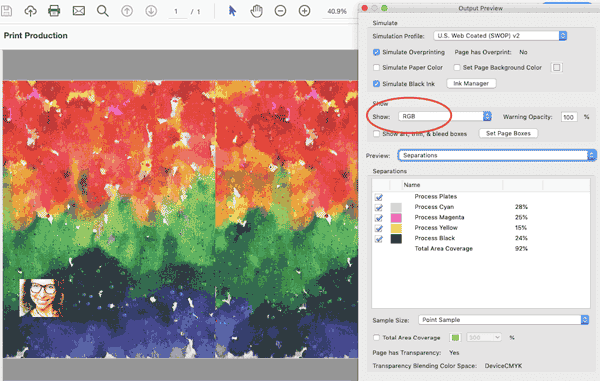Enable Show art, trim, & bleed boxes
Image resolution: width=600 pixels, height=381 pixels.
tap(377, 134)
